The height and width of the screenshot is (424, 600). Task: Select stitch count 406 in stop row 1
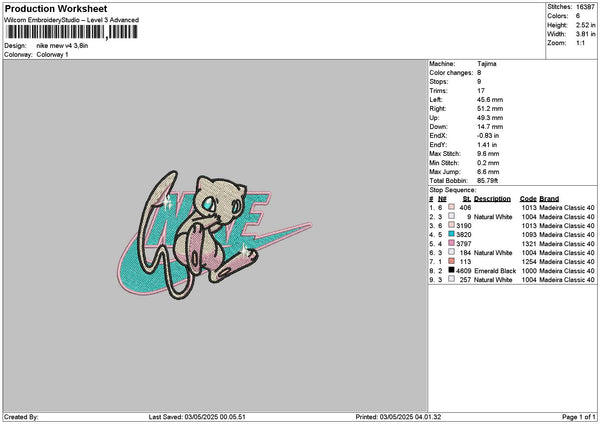pos(465,208)
